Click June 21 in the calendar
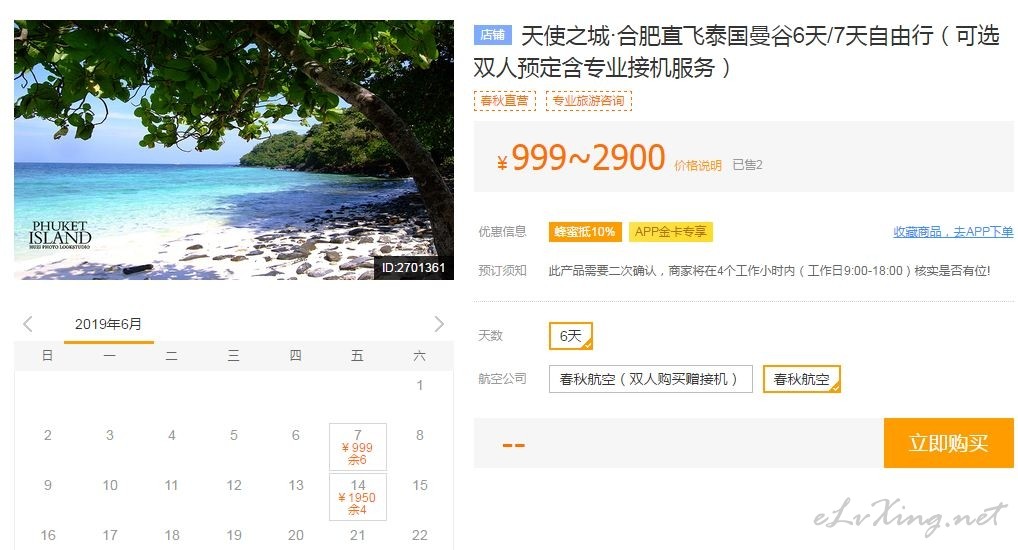 click(358, 535)
